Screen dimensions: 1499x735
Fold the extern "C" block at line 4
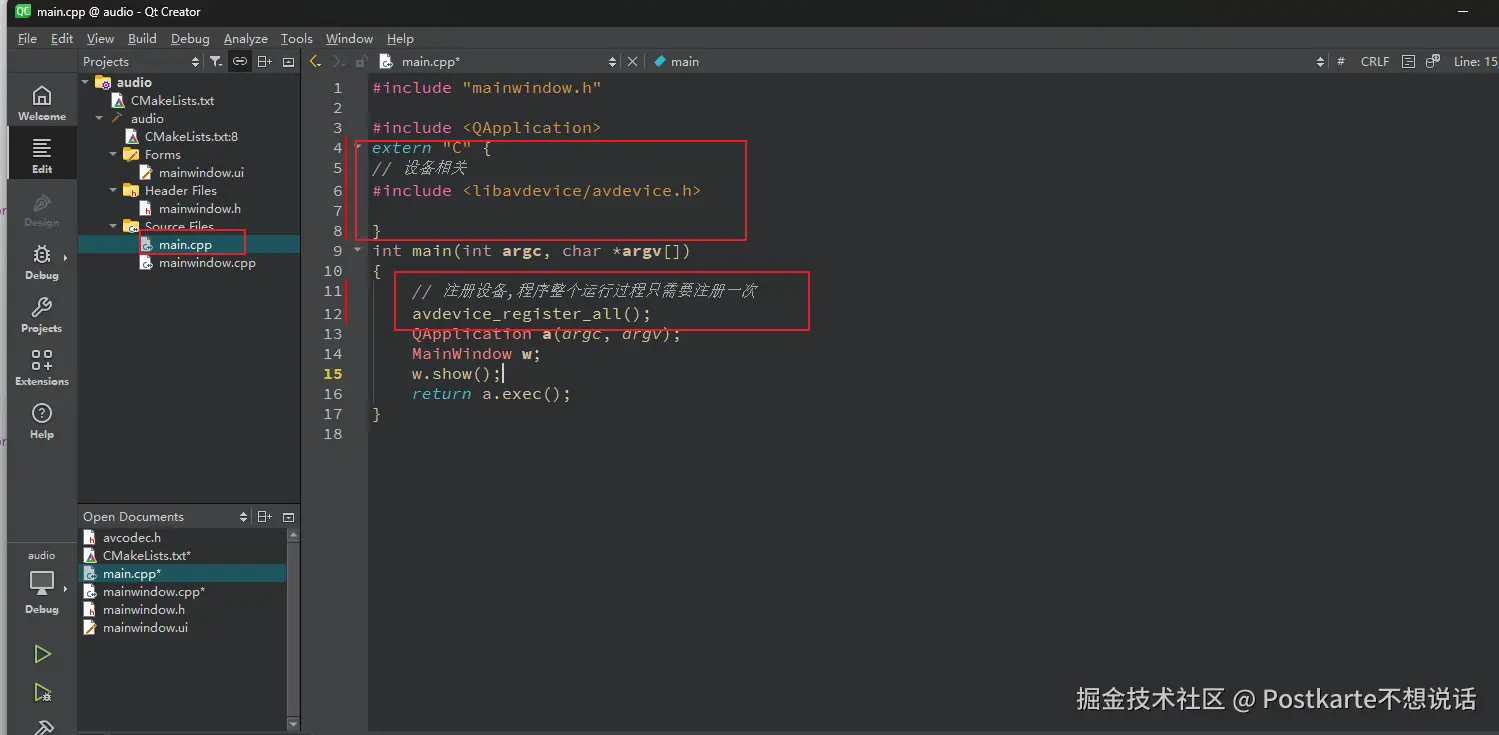(359, 148)
